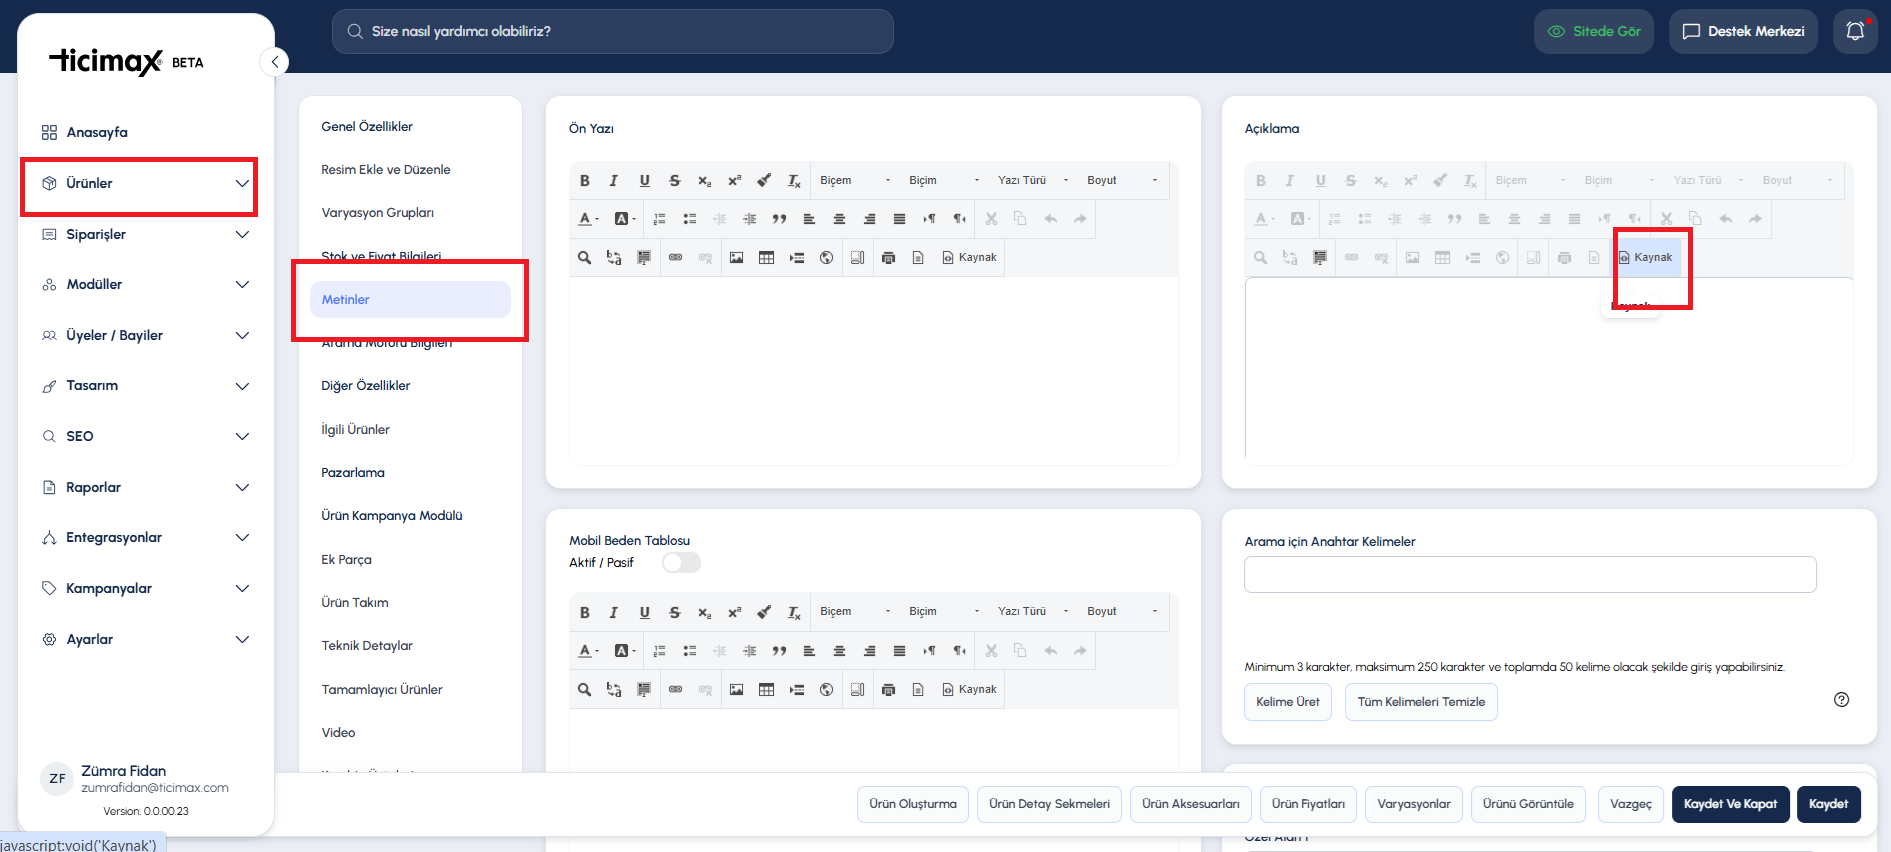Viewport: 1891px width, 852px height.
Task: Open Teknik Detaylar section
Action: (x=367, y=646)
